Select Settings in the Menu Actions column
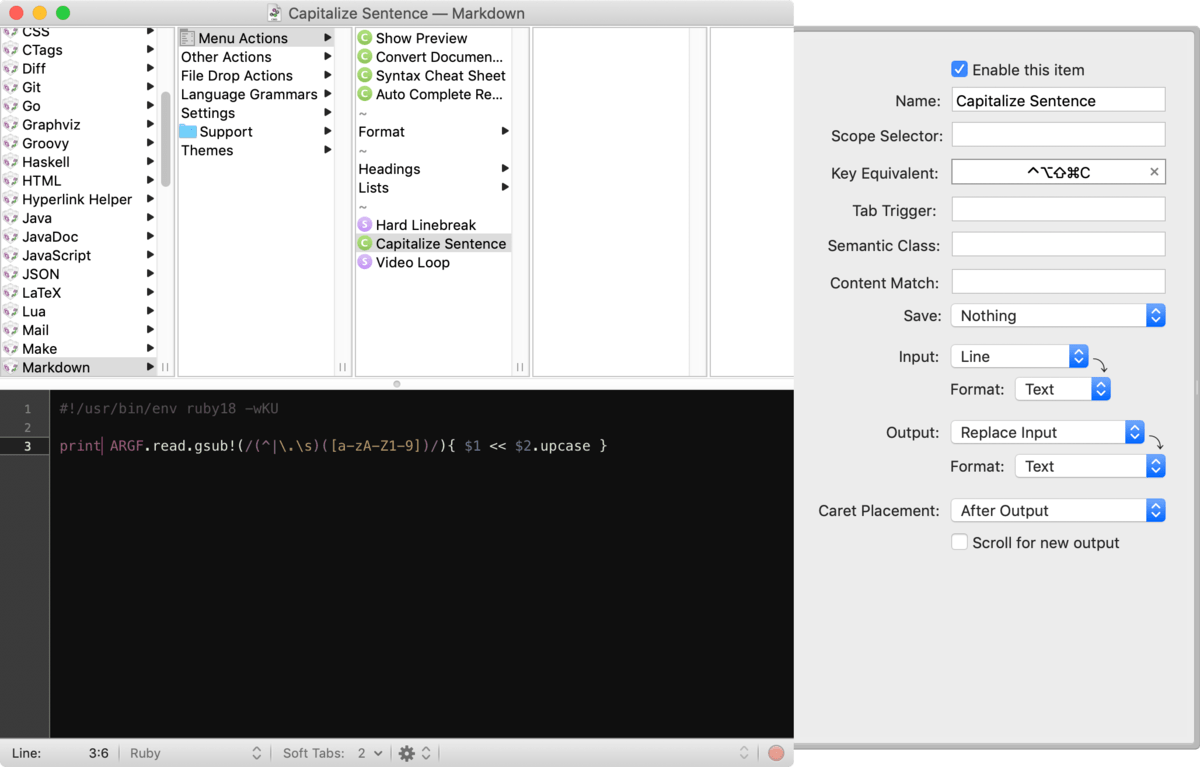The image size is (1200, 767). tap(207, 112)
